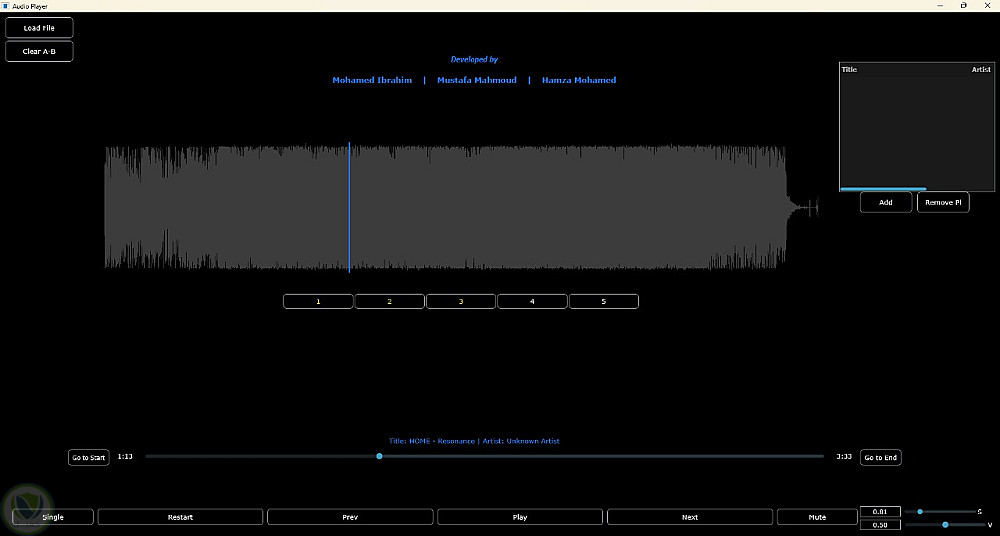Minimize the Audio Player window

click(941, 6)
